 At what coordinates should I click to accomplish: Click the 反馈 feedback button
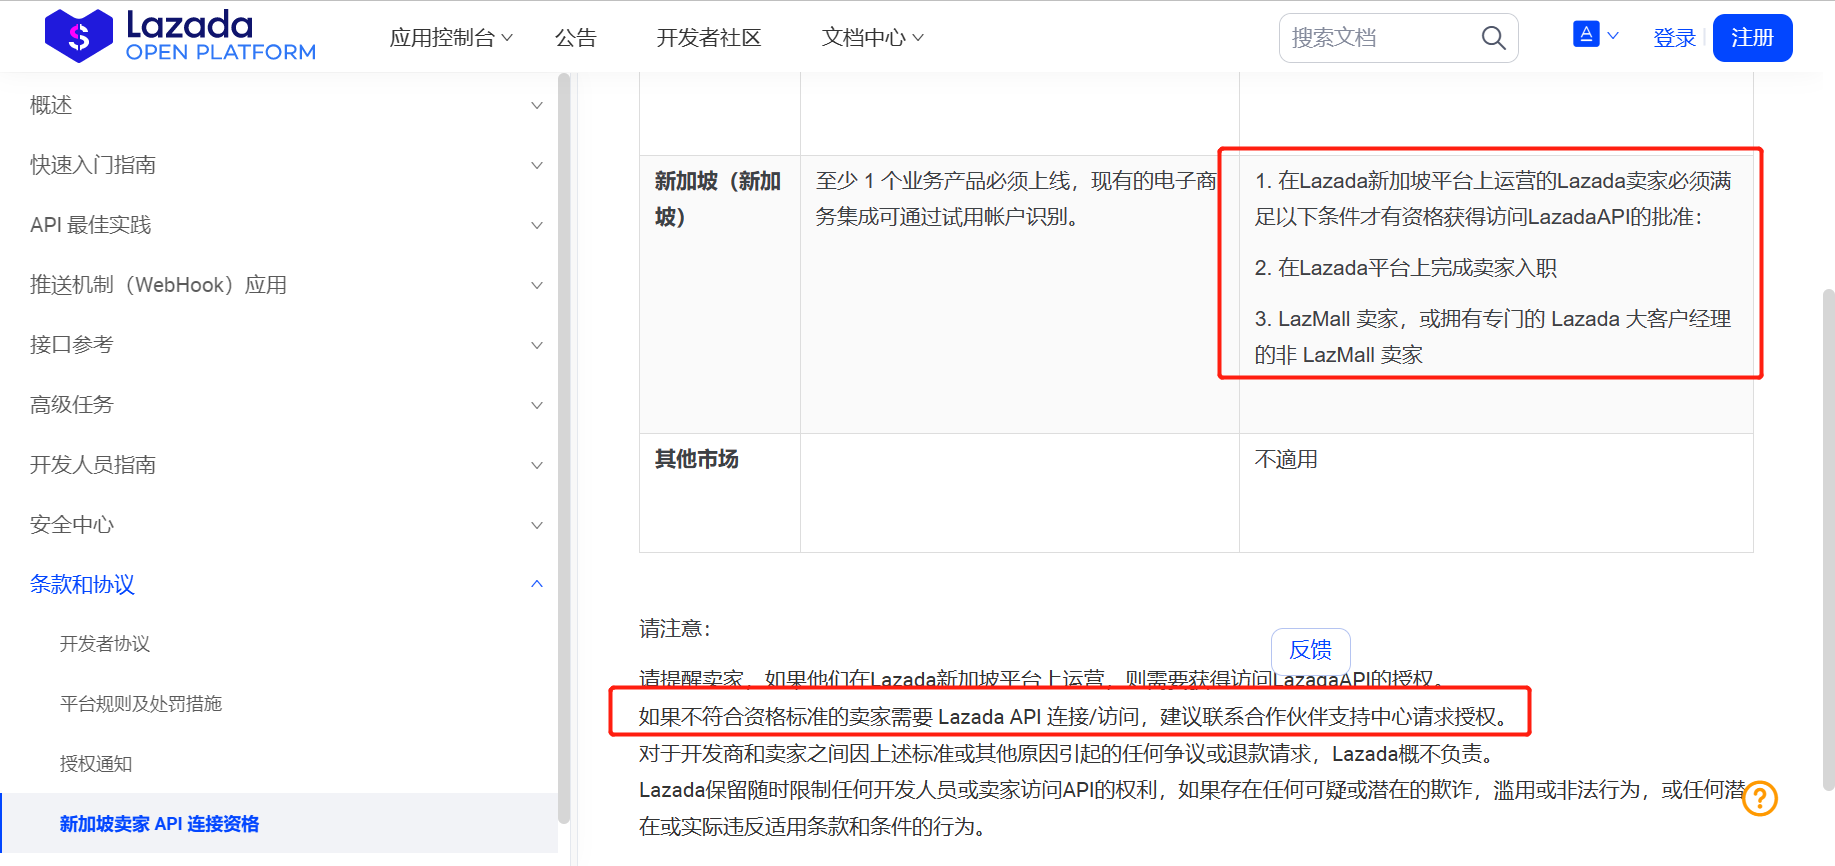1311,650
